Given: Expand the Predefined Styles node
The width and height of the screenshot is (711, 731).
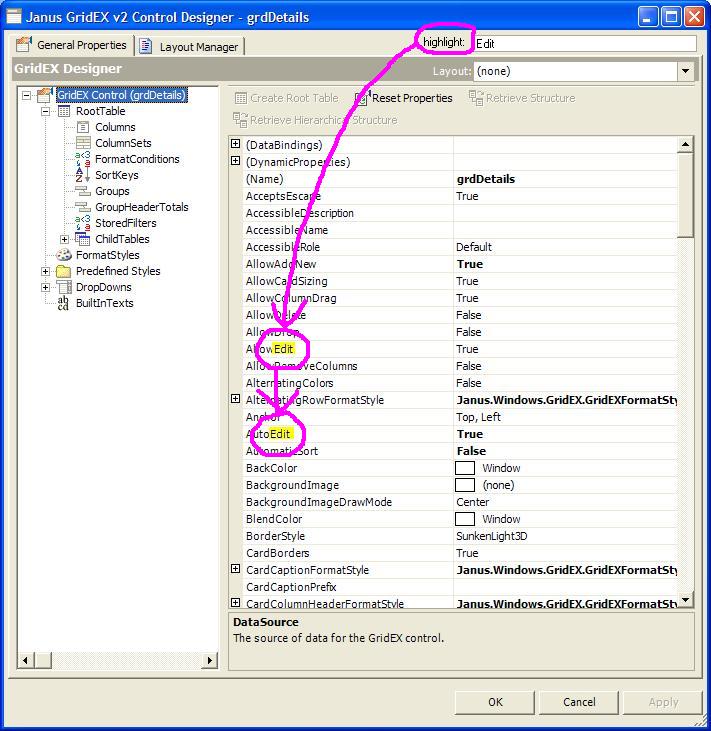Looking at the screenshot, I should pos(46,271).
